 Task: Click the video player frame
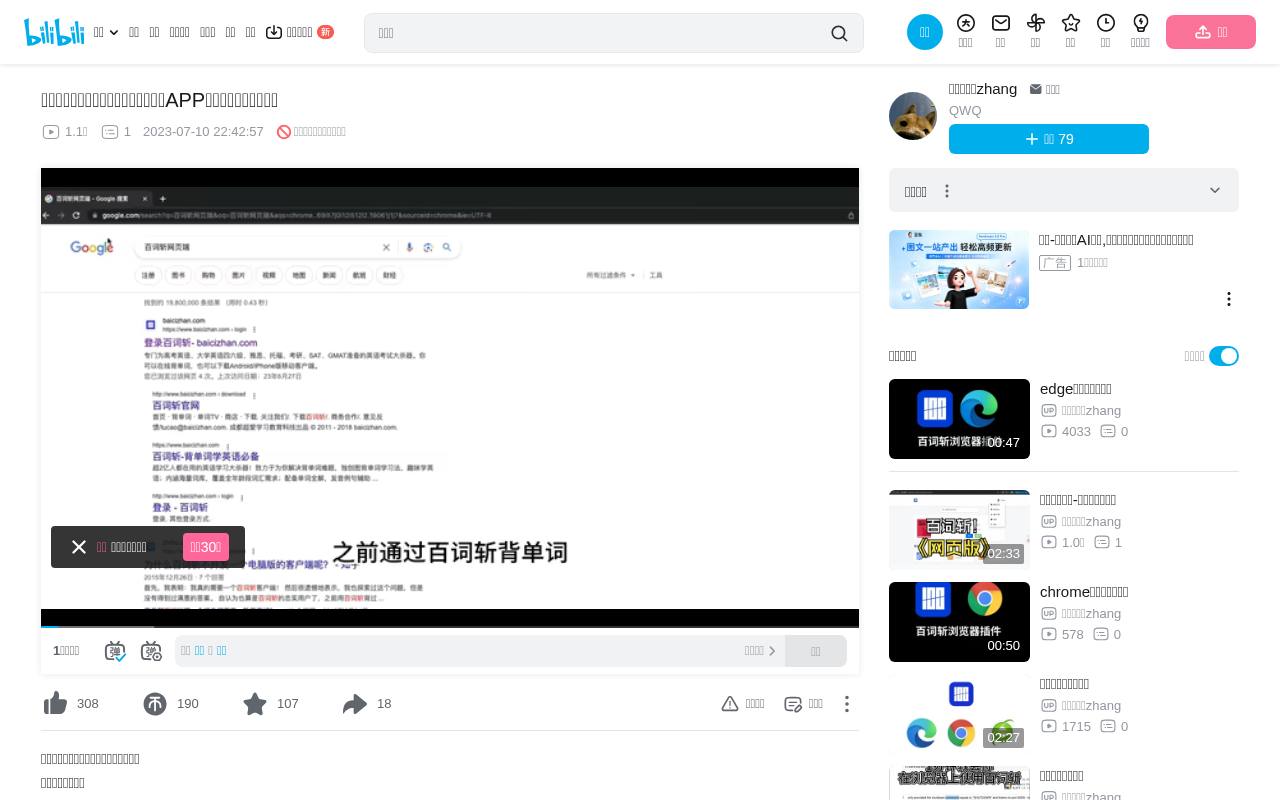[450, 398]
